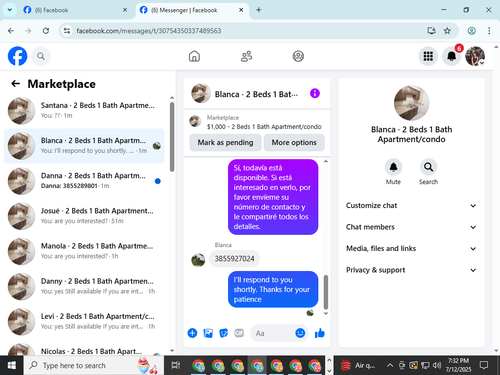
Task: Expand the Chat members section
Action: [x=411, y=227]
